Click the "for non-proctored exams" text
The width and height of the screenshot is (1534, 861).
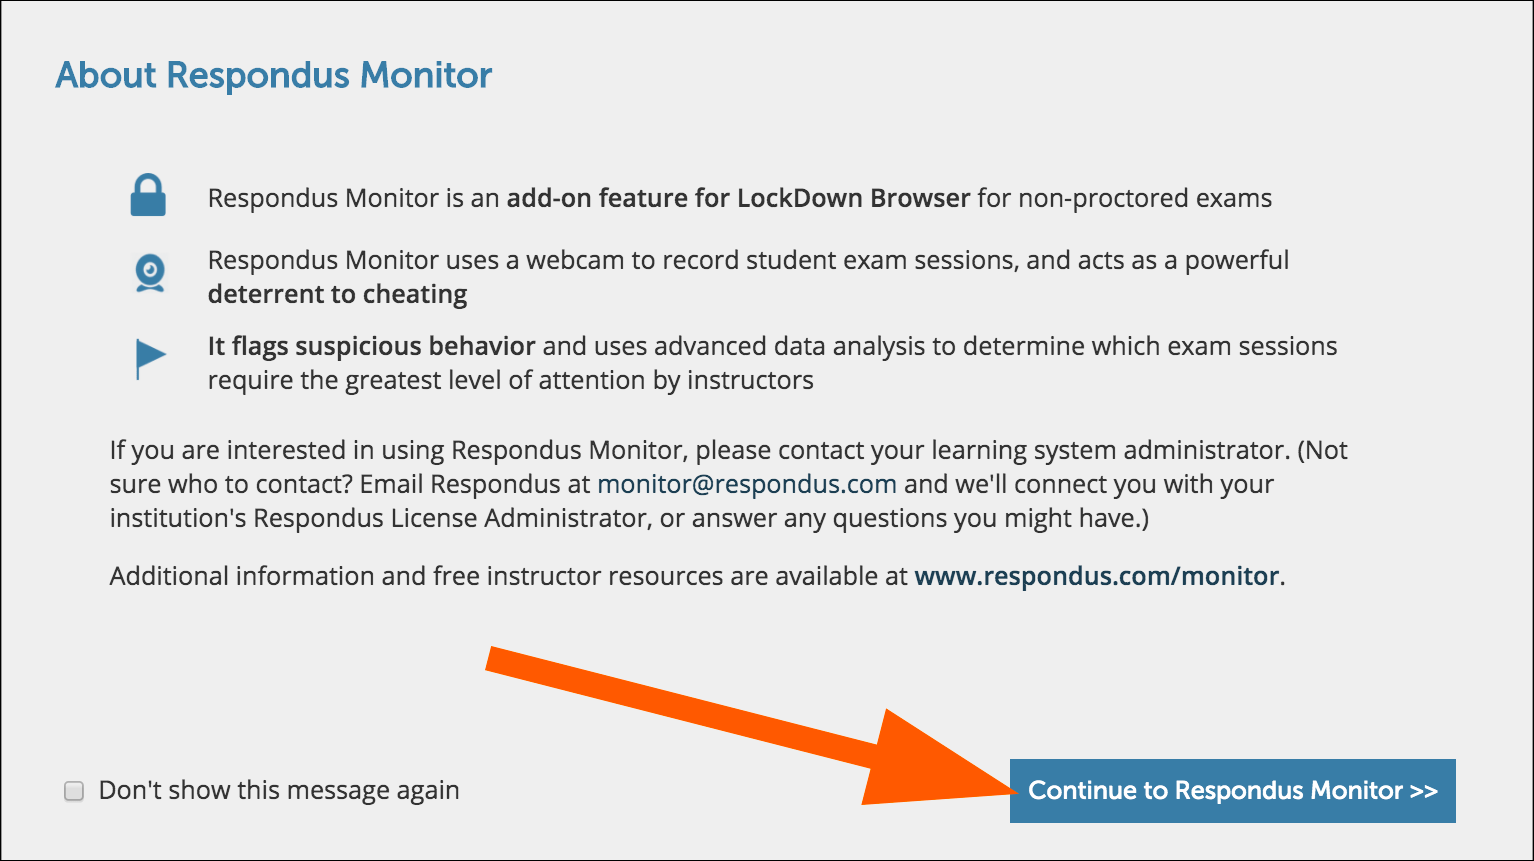tap(1124, 198)
